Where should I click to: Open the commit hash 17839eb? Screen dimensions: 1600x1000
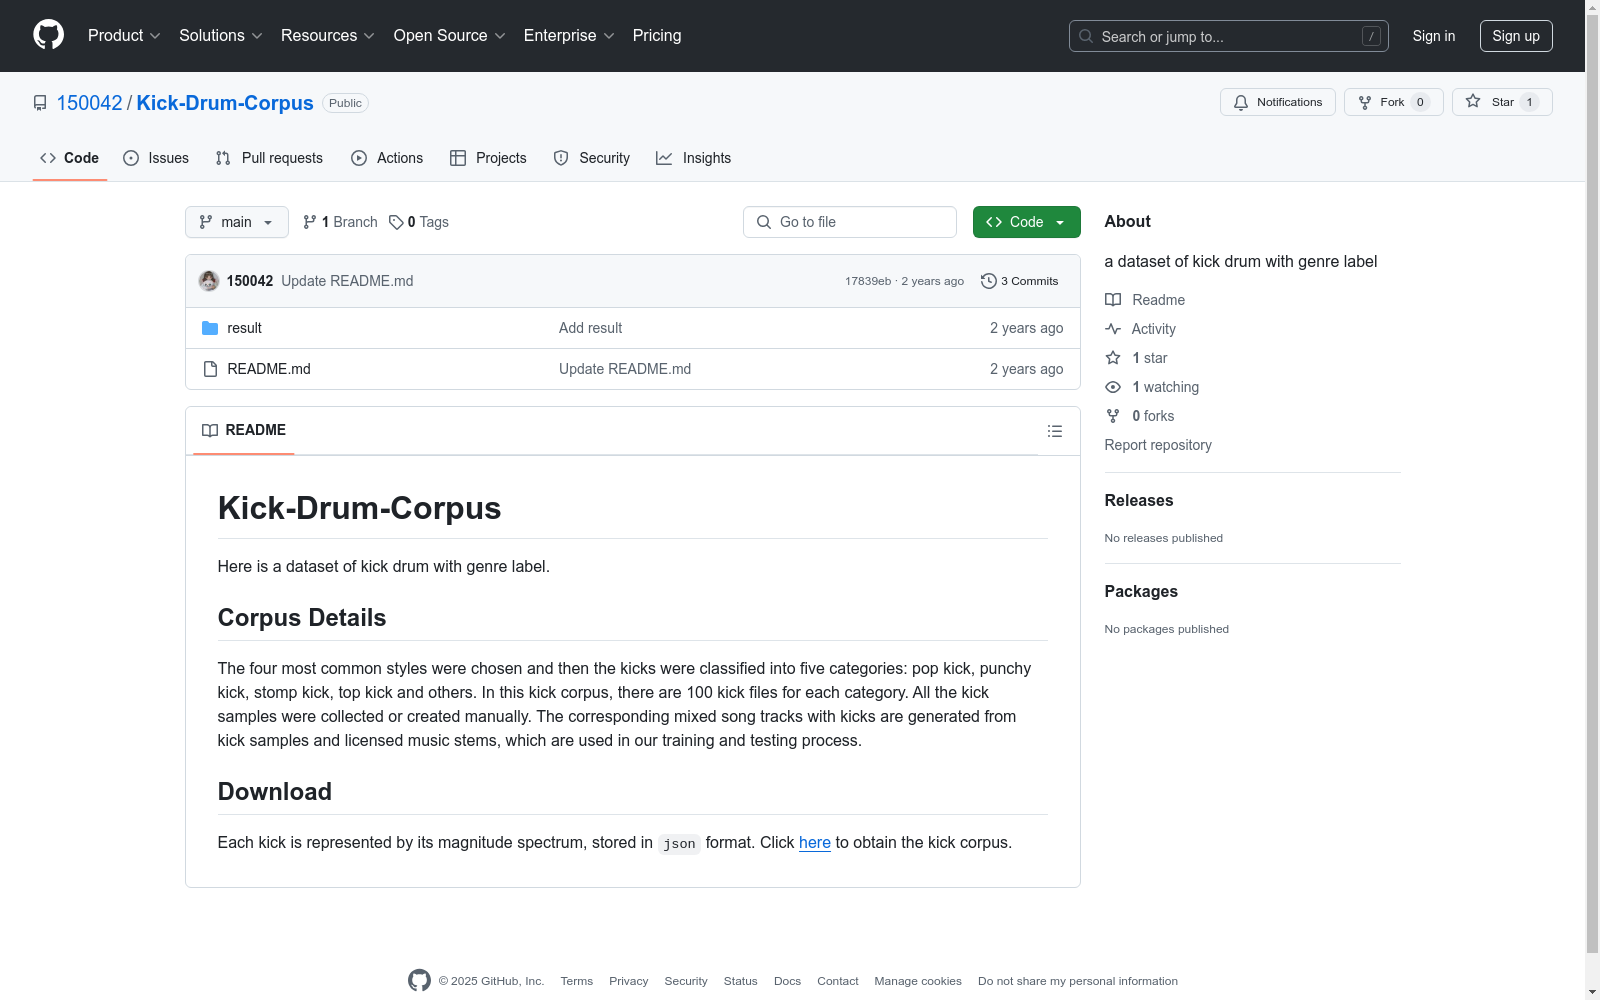(x=868, y=281)
